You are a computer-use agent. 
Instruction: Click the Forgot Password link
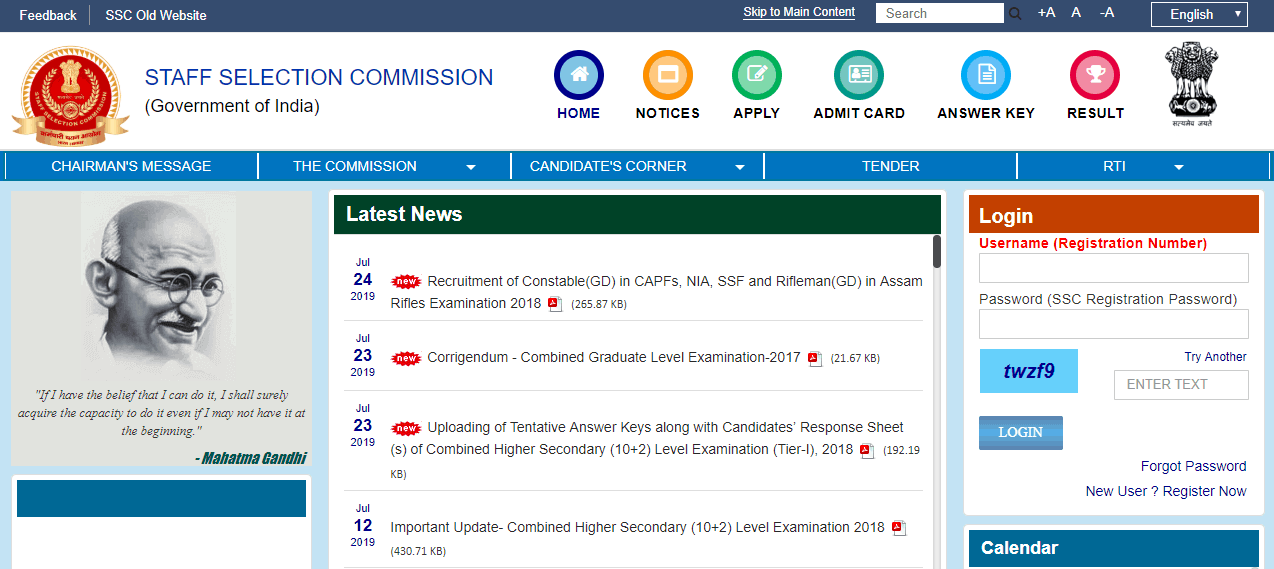[x=1193, y=466]
